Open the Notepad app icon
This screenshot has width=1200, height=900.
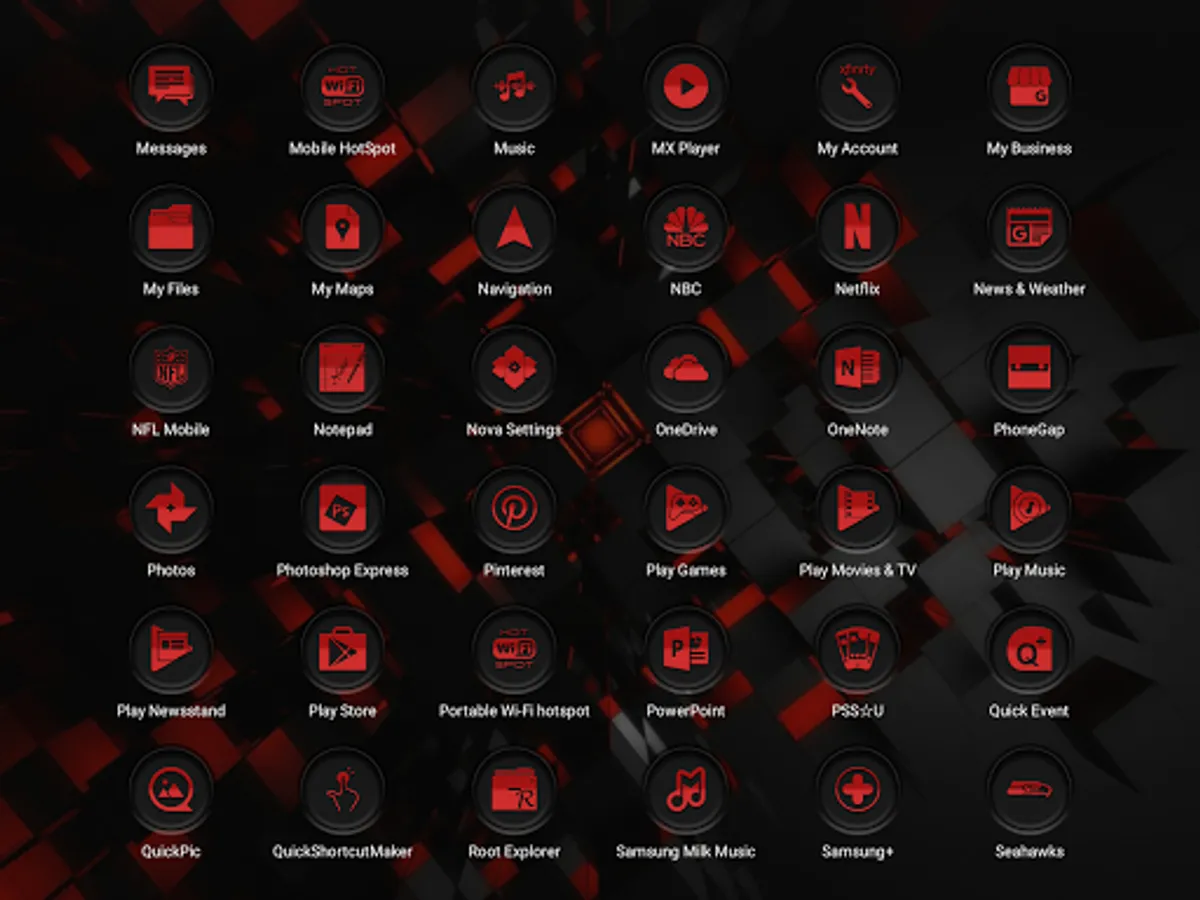pos(343,369)
